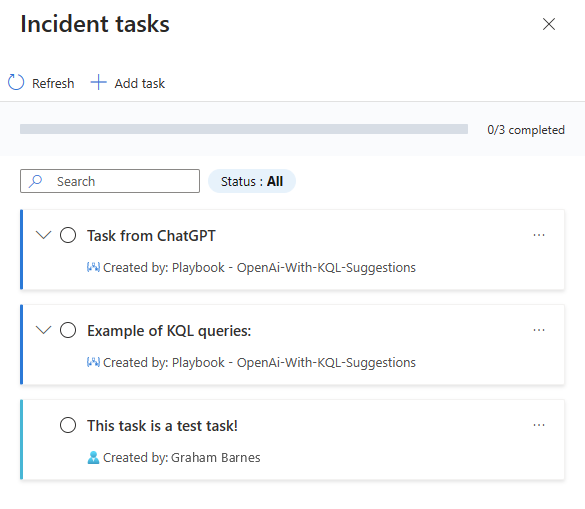Mark This task is a test task complete

click(x=68, y=425)
